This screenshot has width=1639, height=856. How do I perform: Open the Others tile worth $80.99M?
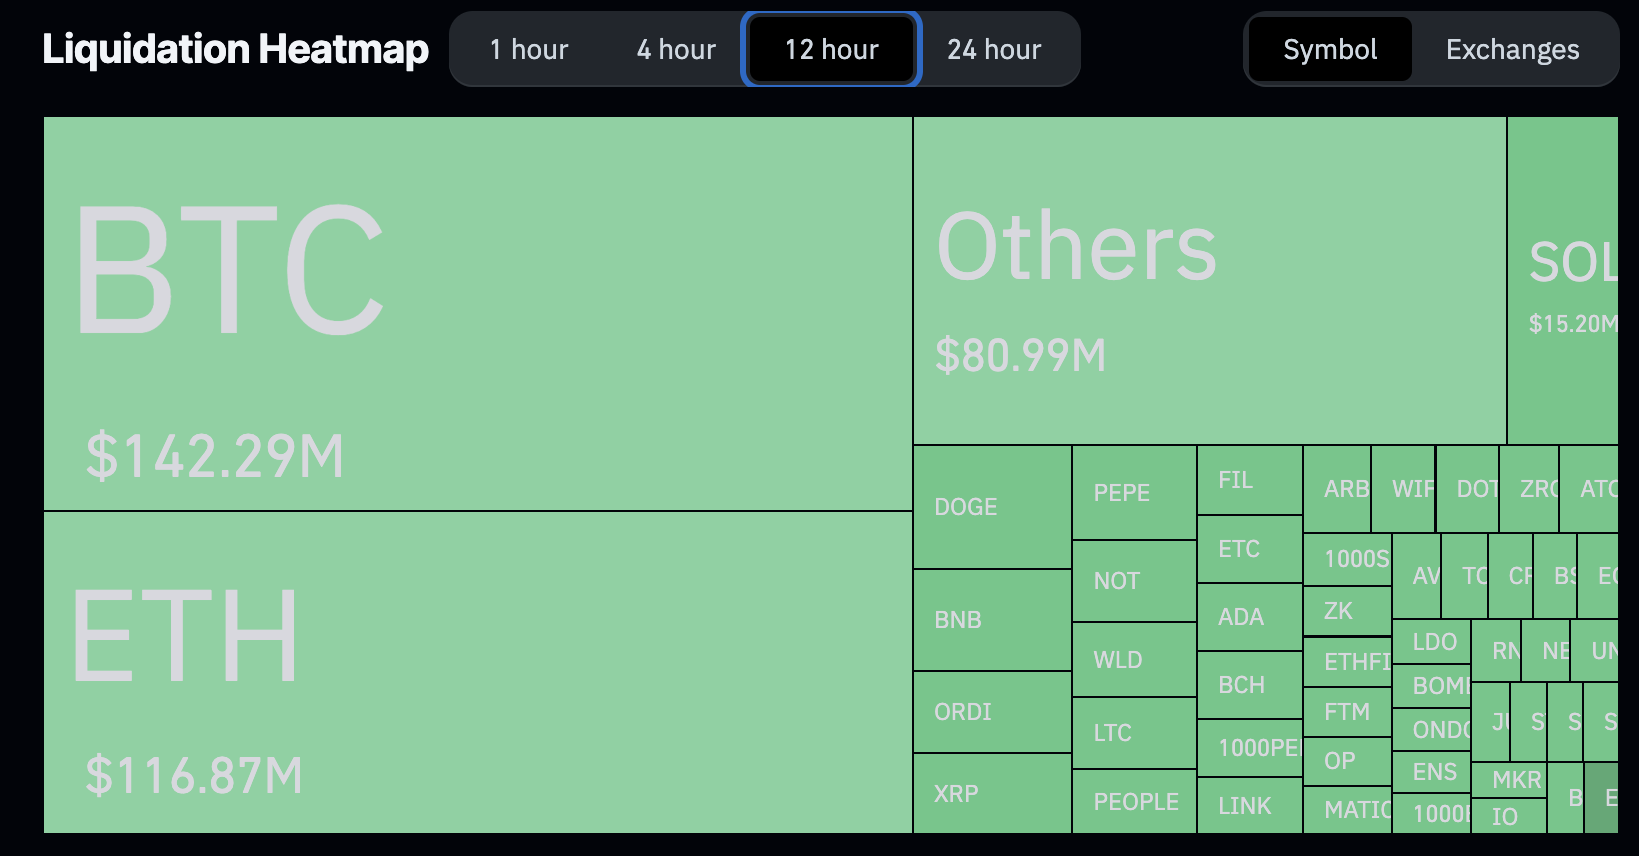1209,280
